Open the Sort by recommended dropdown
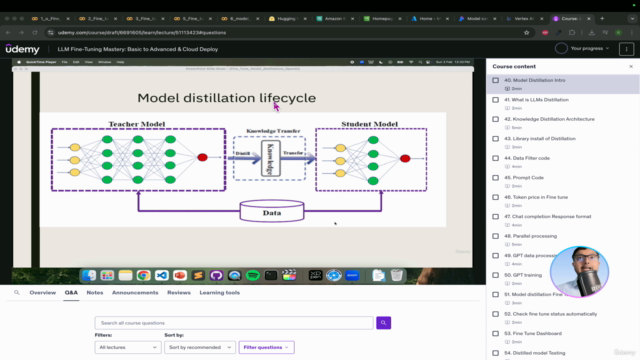The image size is (640, 360). [200, 347]
